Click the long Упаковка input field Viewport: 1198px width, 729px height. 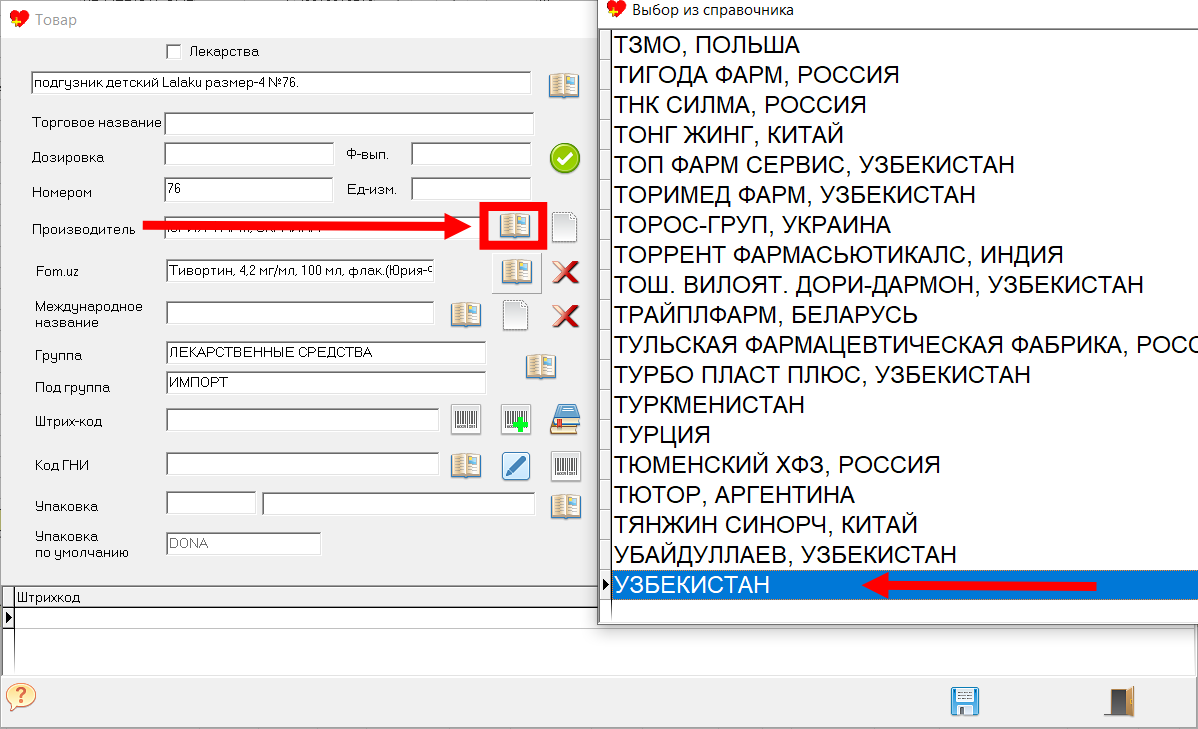tap(399, 504)
